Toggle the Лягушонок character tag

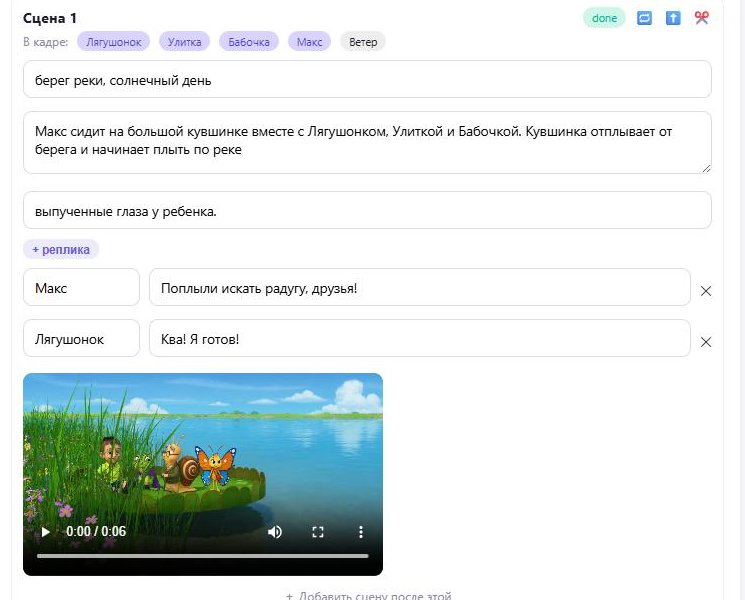coord(114,42)
